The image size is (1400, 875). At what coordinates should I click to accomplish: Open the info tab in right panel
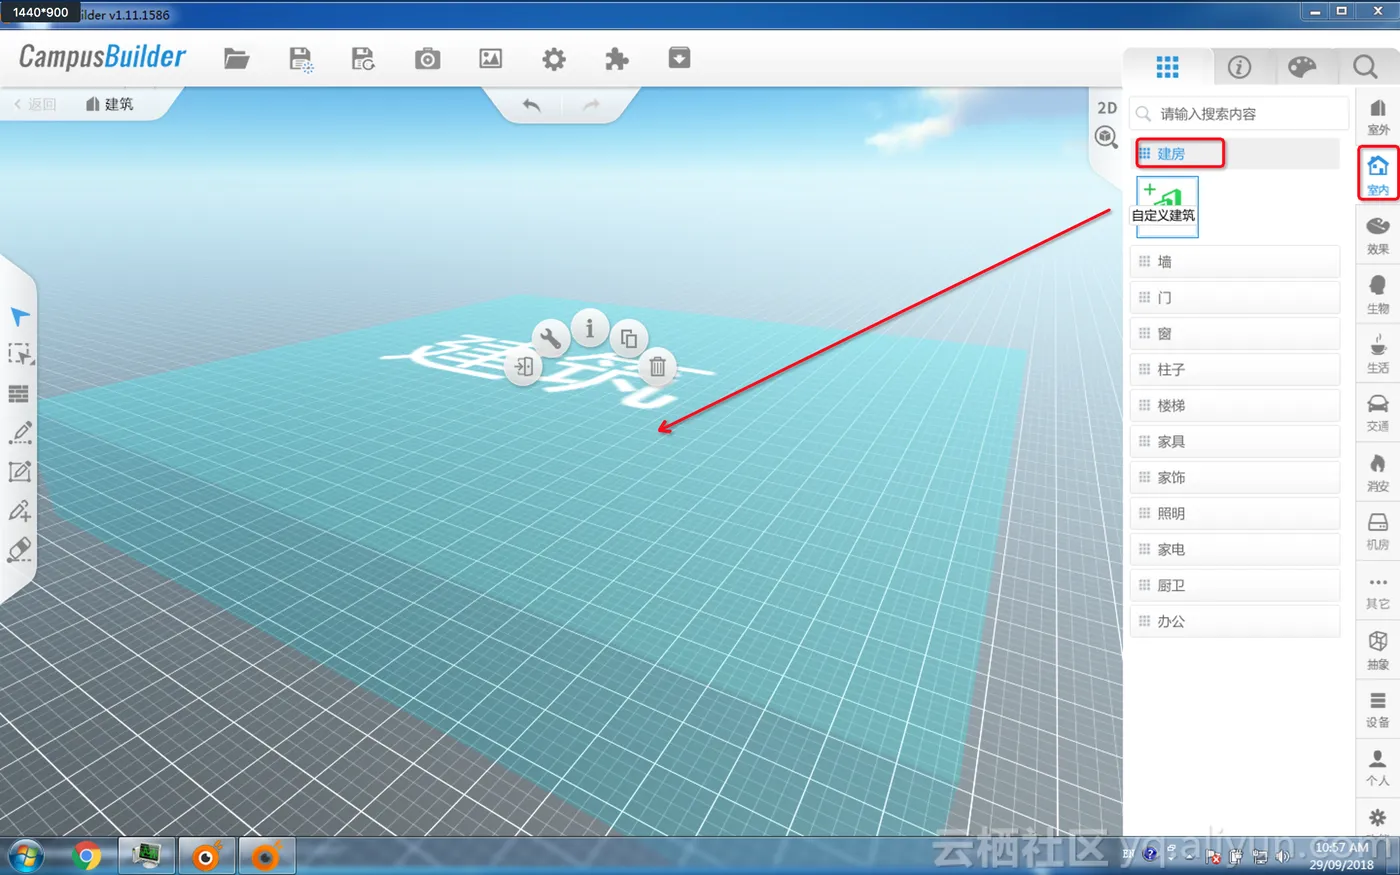(x=1239, y=67)
